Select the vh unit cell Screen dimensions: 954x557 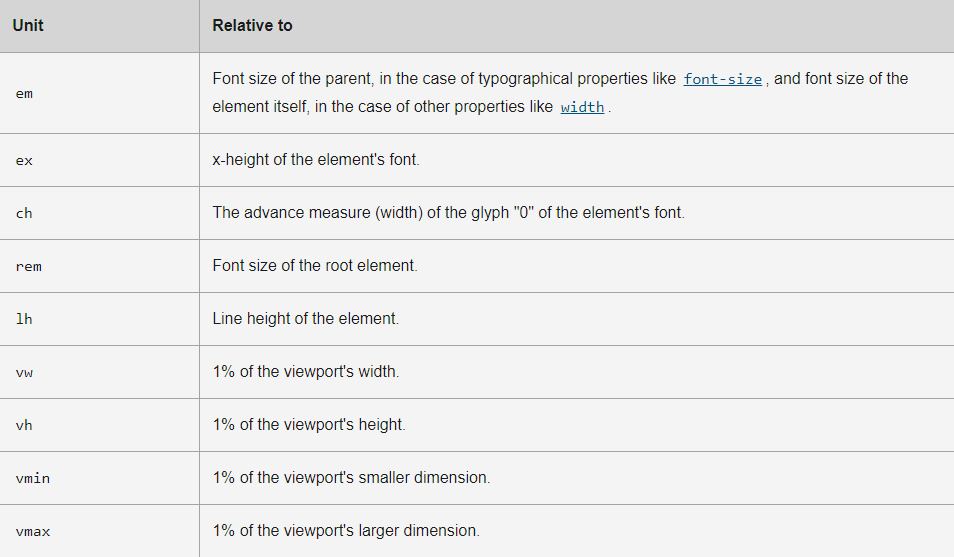pos(99,425)
